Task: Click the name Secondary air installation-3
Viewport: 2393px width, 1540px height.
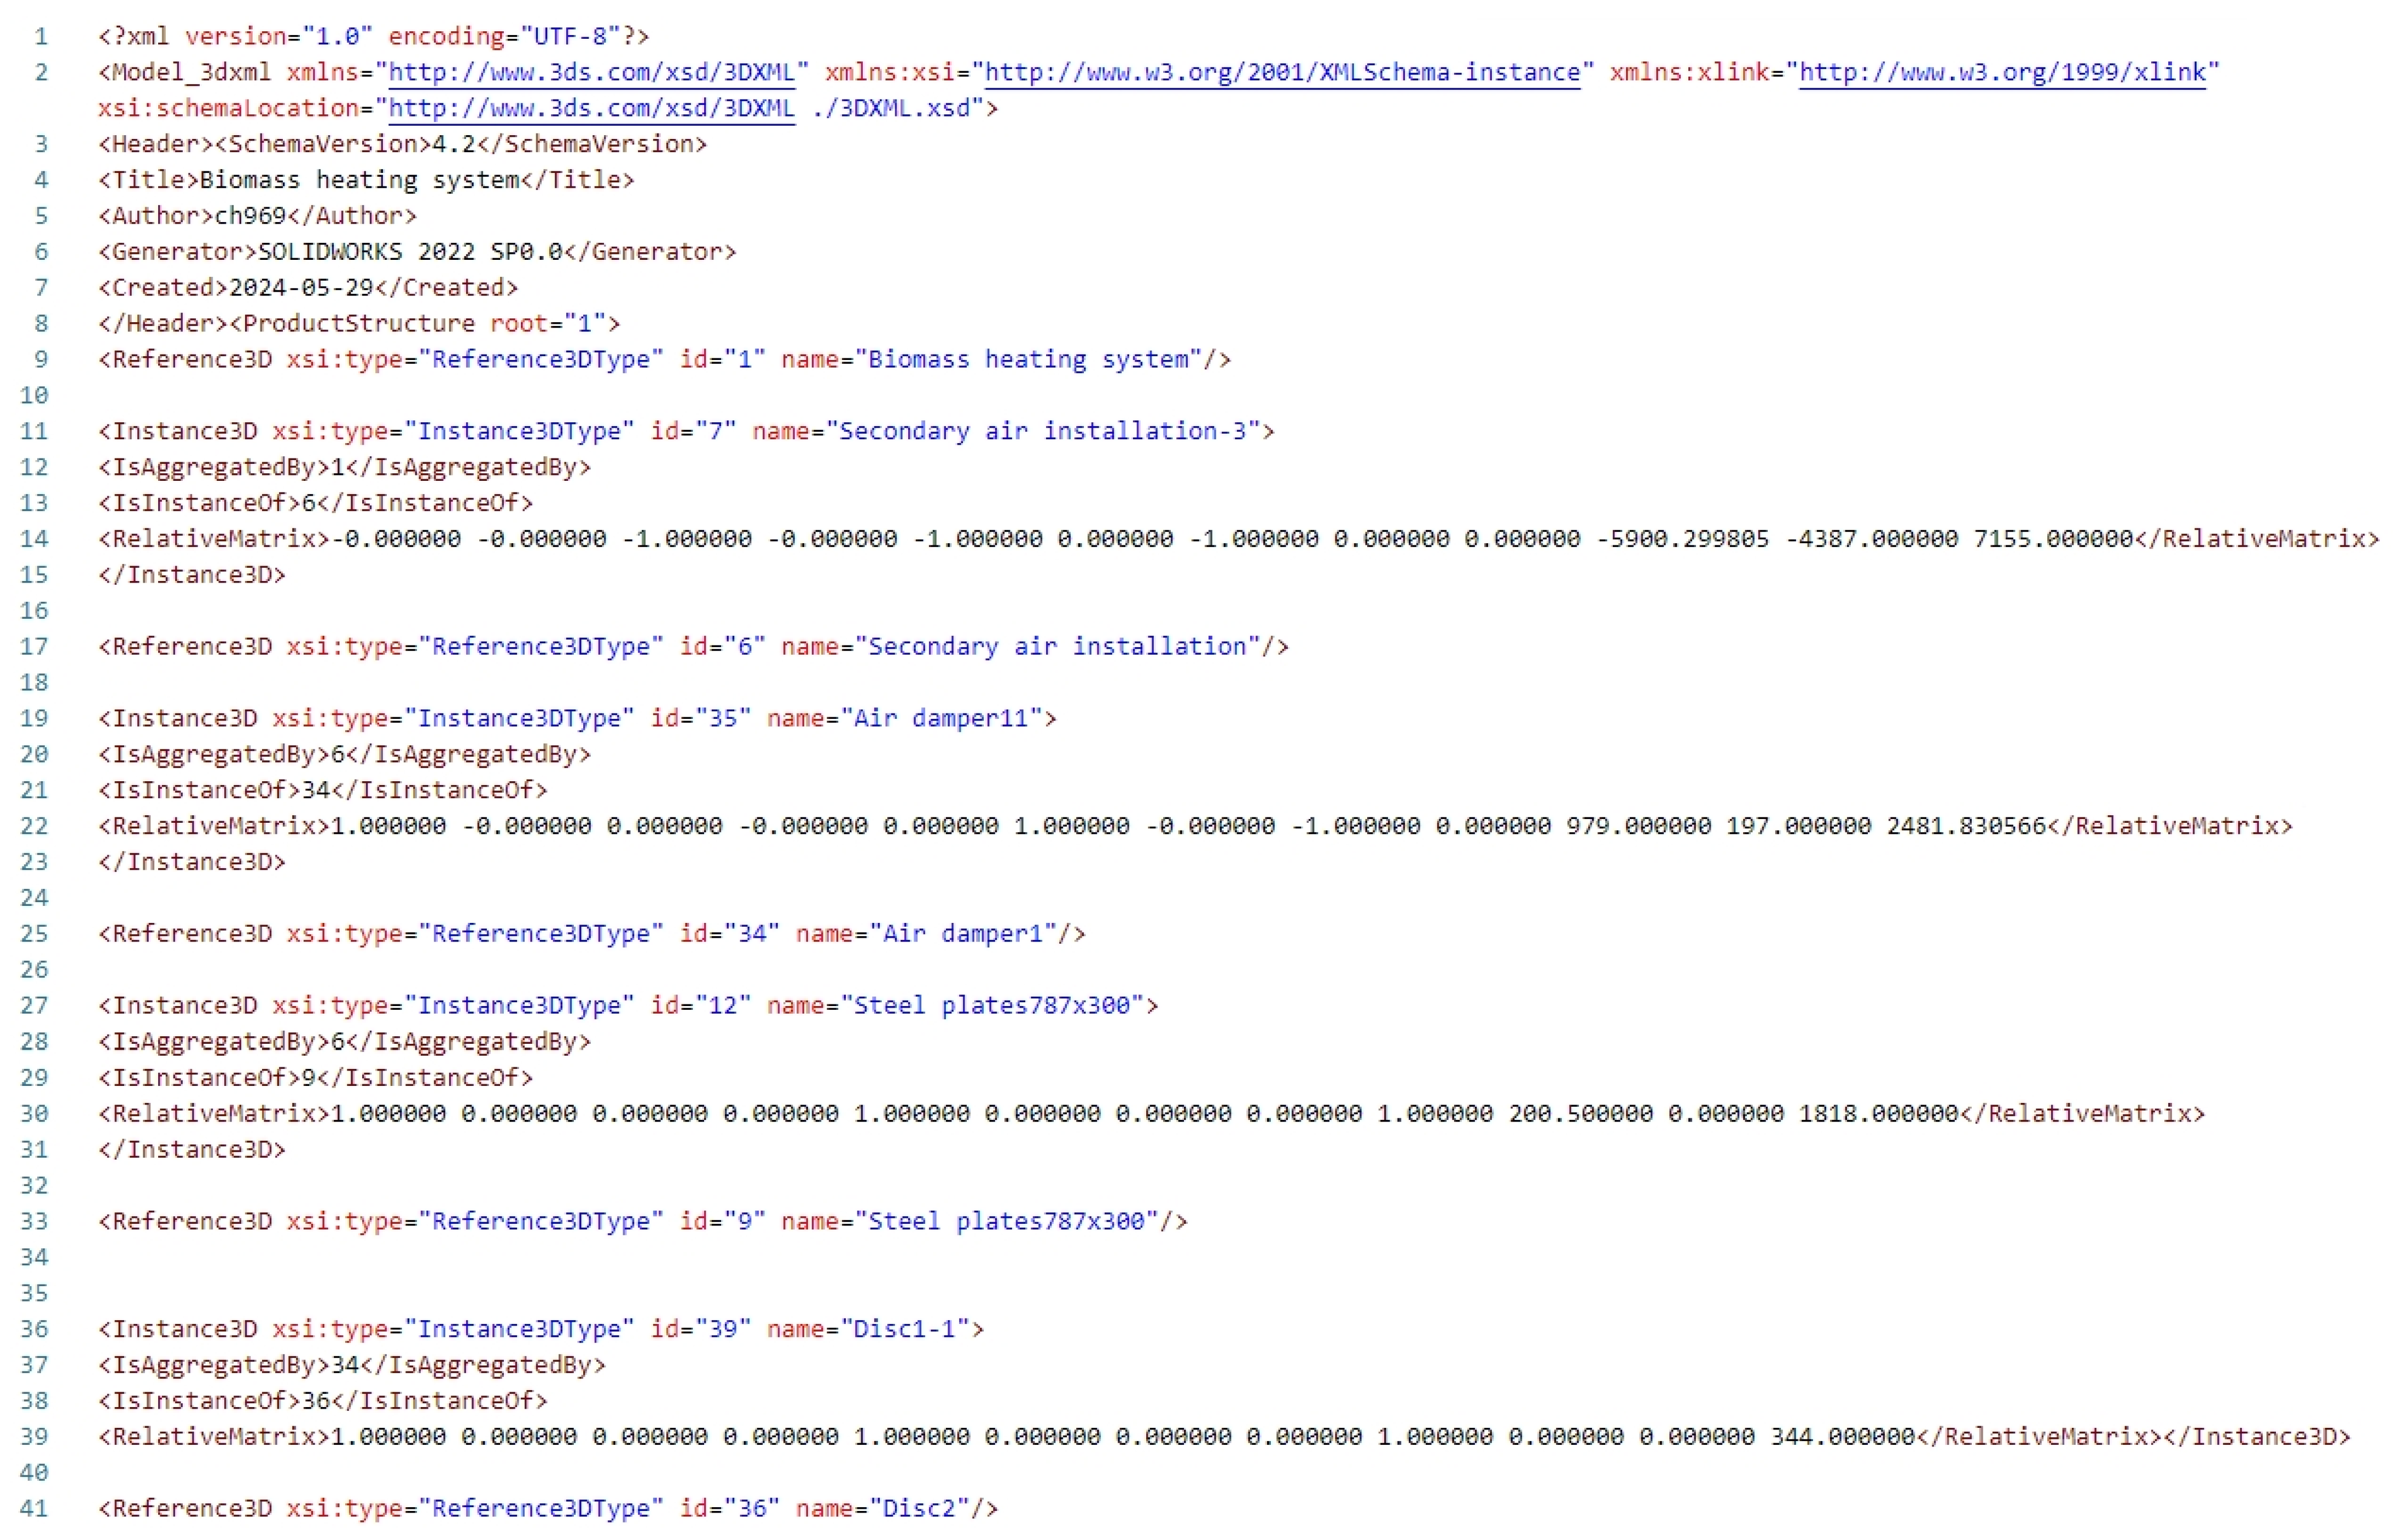Action: [1042, 431]
